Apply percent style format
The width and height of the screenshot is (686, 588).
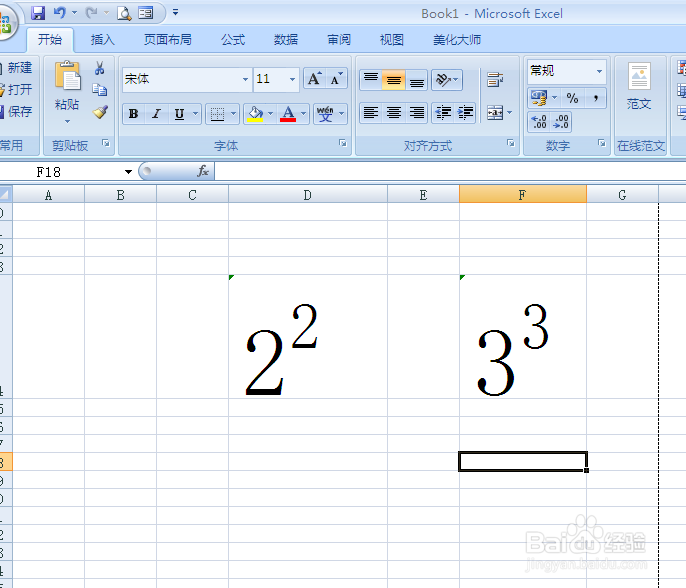click(x=572, y=98)
